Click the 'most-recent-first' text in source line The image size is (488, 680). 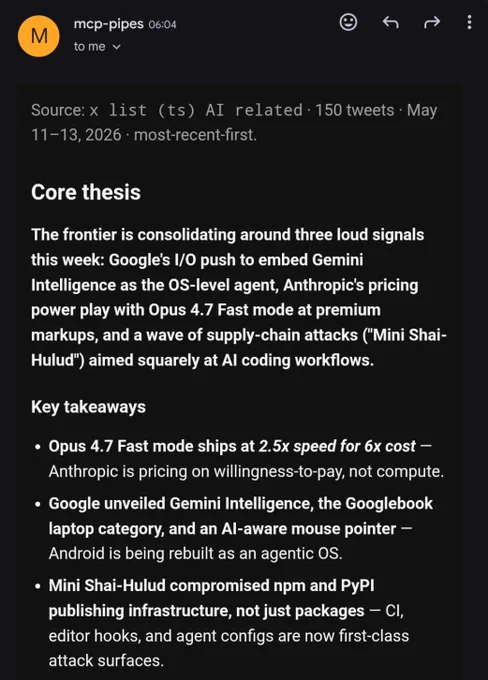click(196, 135)
